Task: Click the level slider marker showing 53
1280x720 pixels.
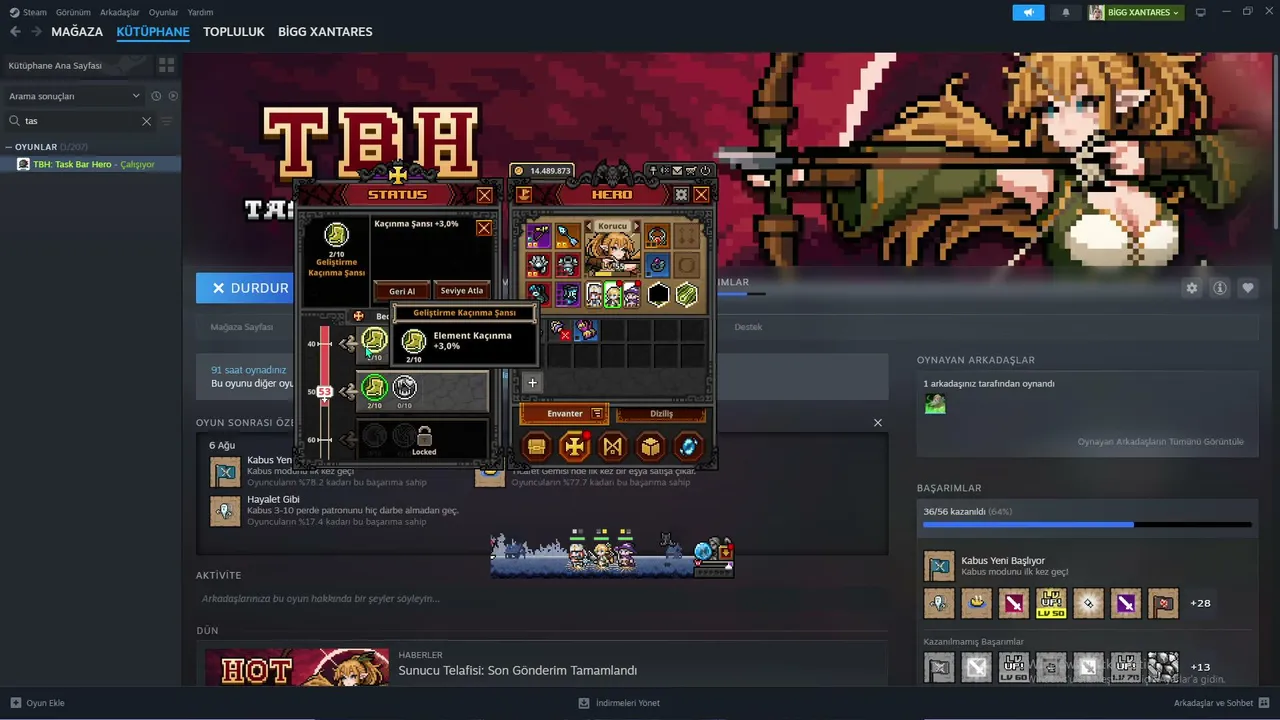Action: [324, 392]
